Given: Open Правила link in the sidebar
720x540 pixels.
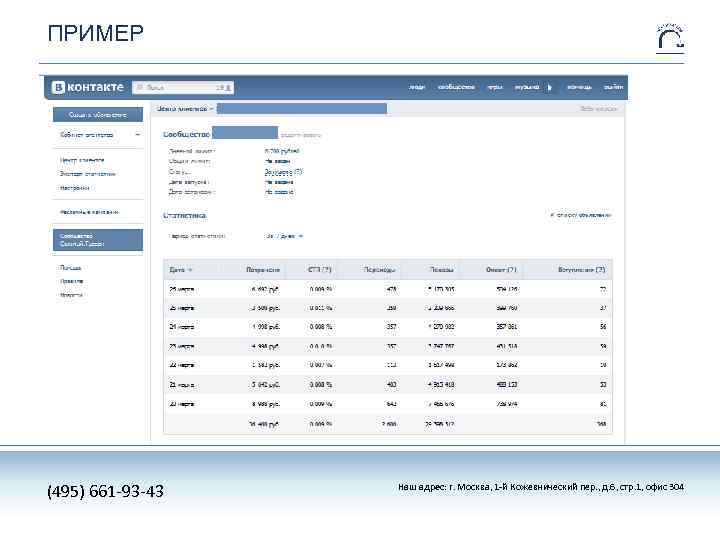Looking at the screenshot, I should point(72,281).
